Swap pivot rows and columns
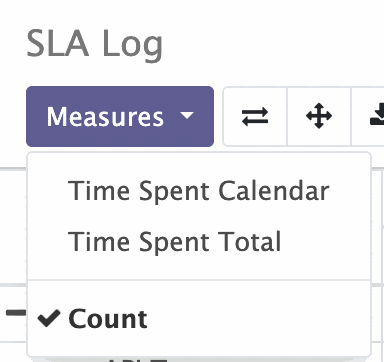This screenshot has width=384, height=362. (x=255, y=116)
